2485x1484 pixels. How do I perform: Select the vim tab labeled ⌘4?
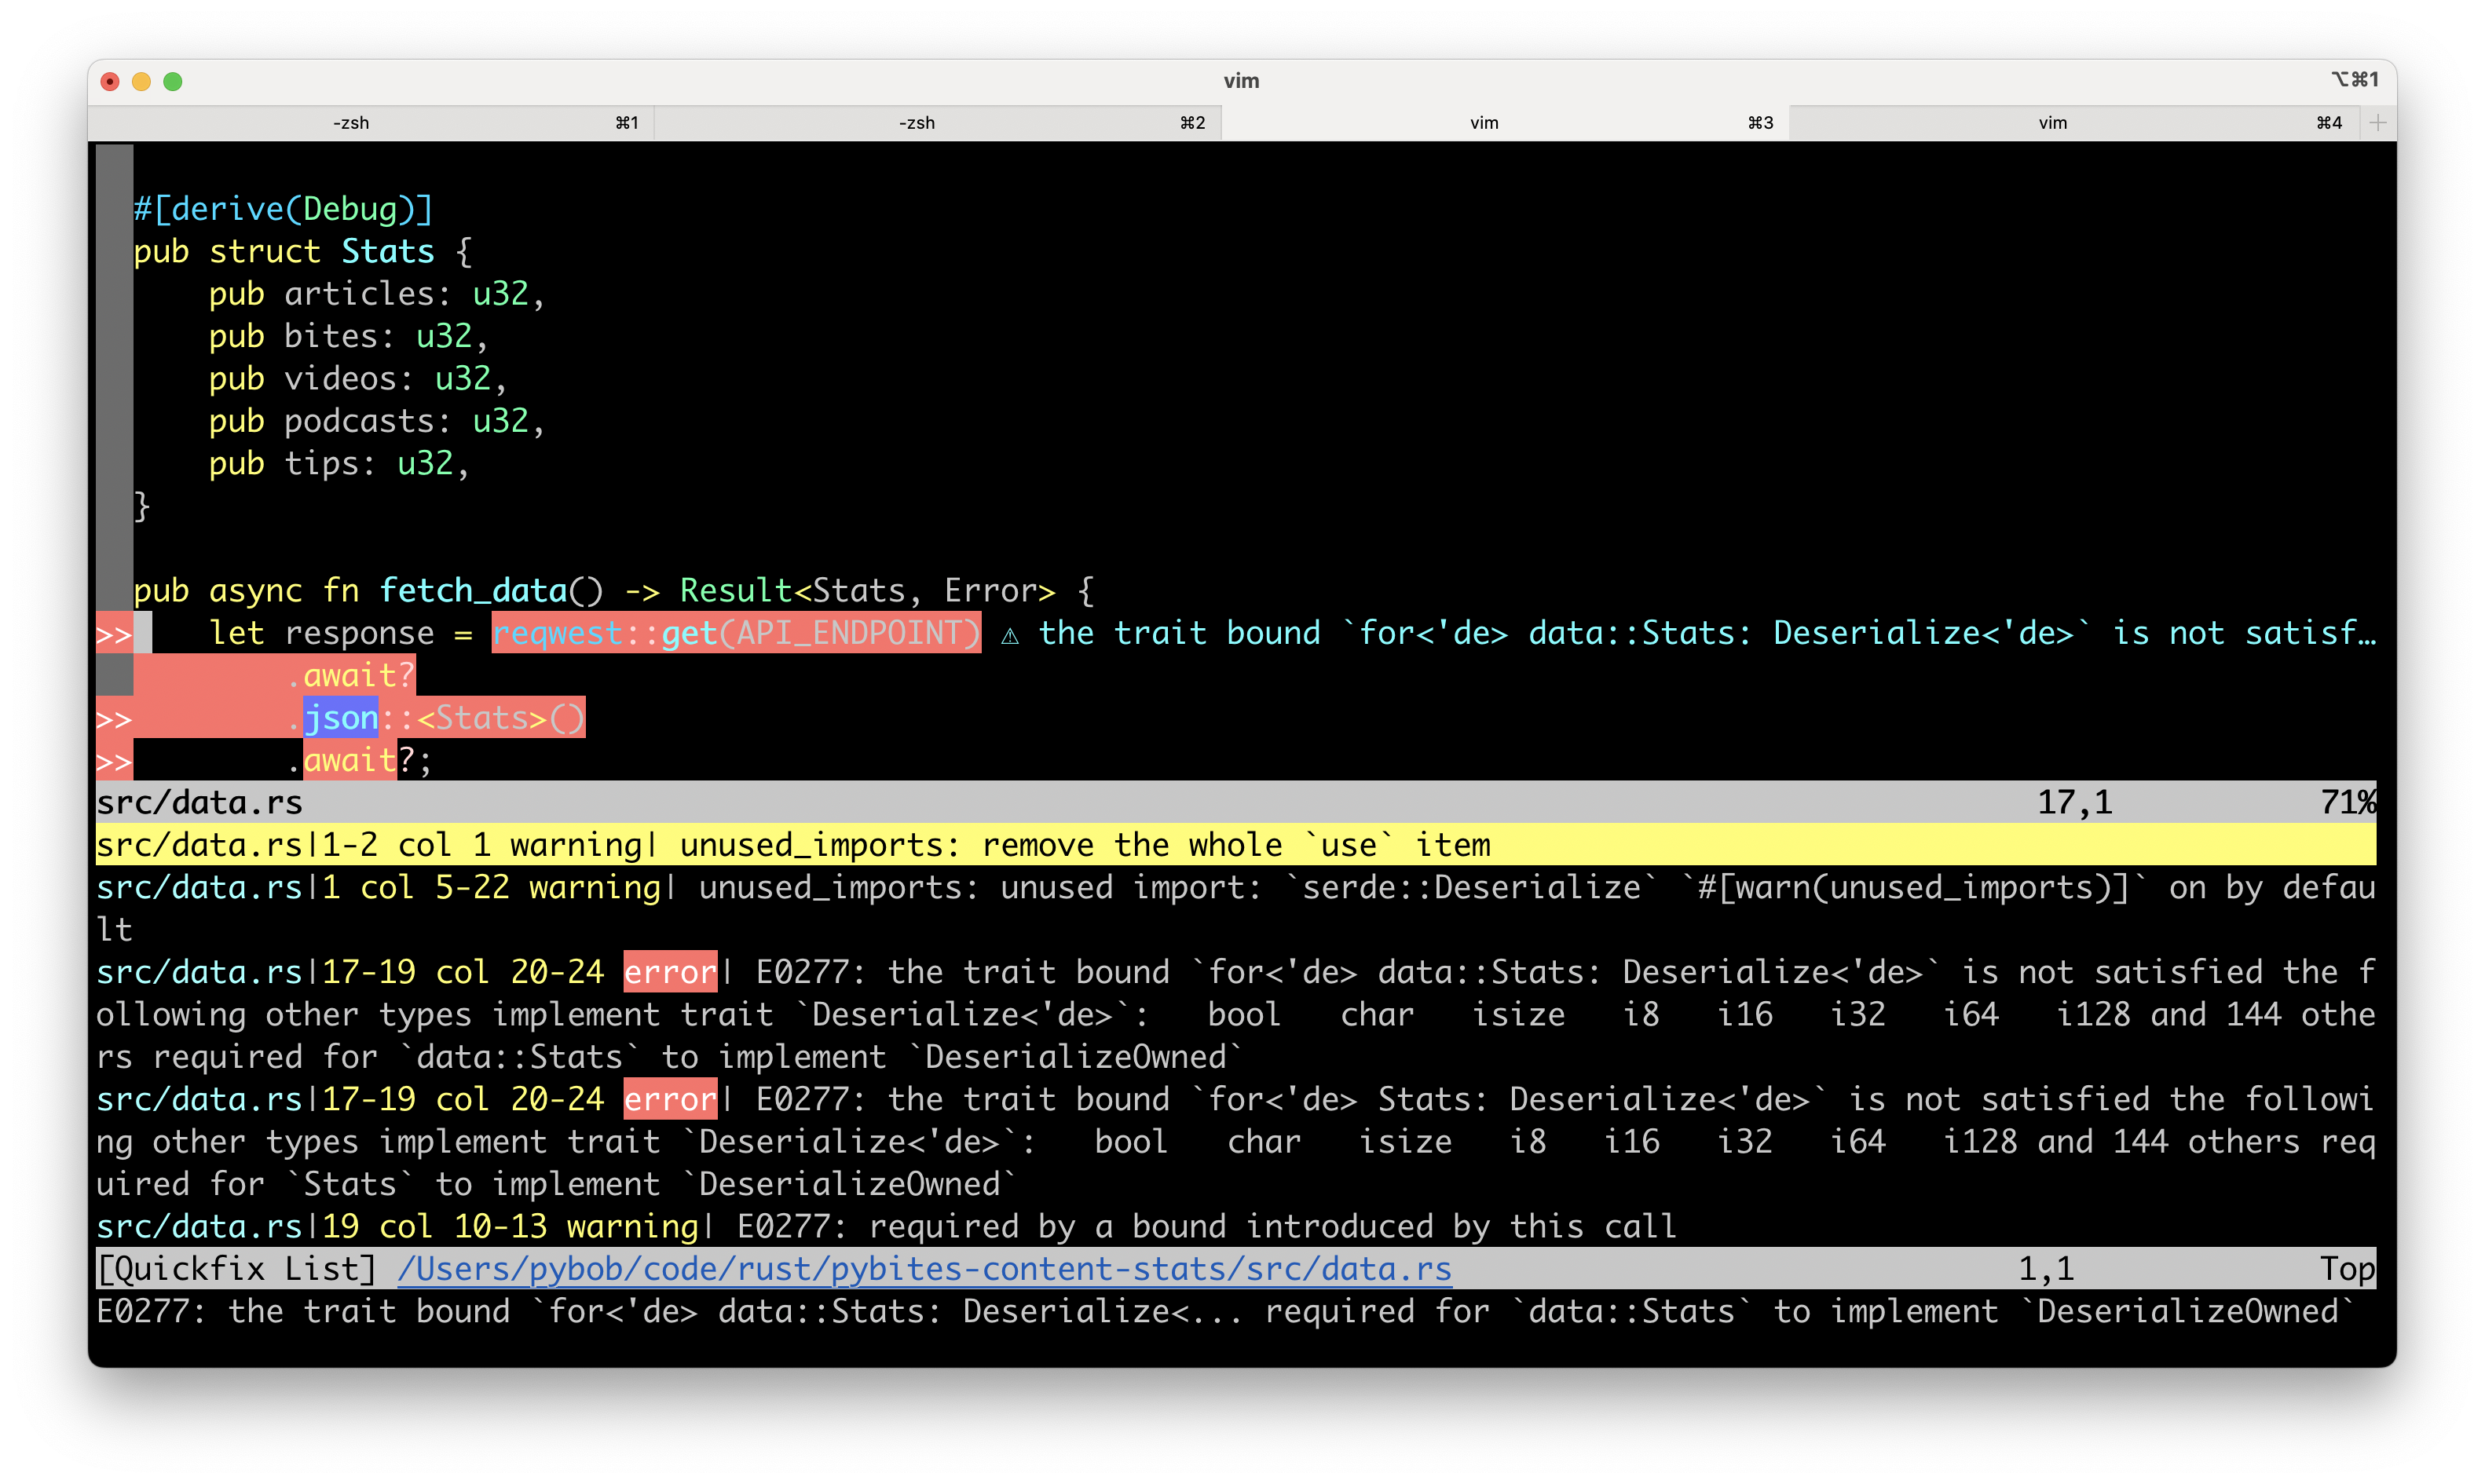(2074, 122)
